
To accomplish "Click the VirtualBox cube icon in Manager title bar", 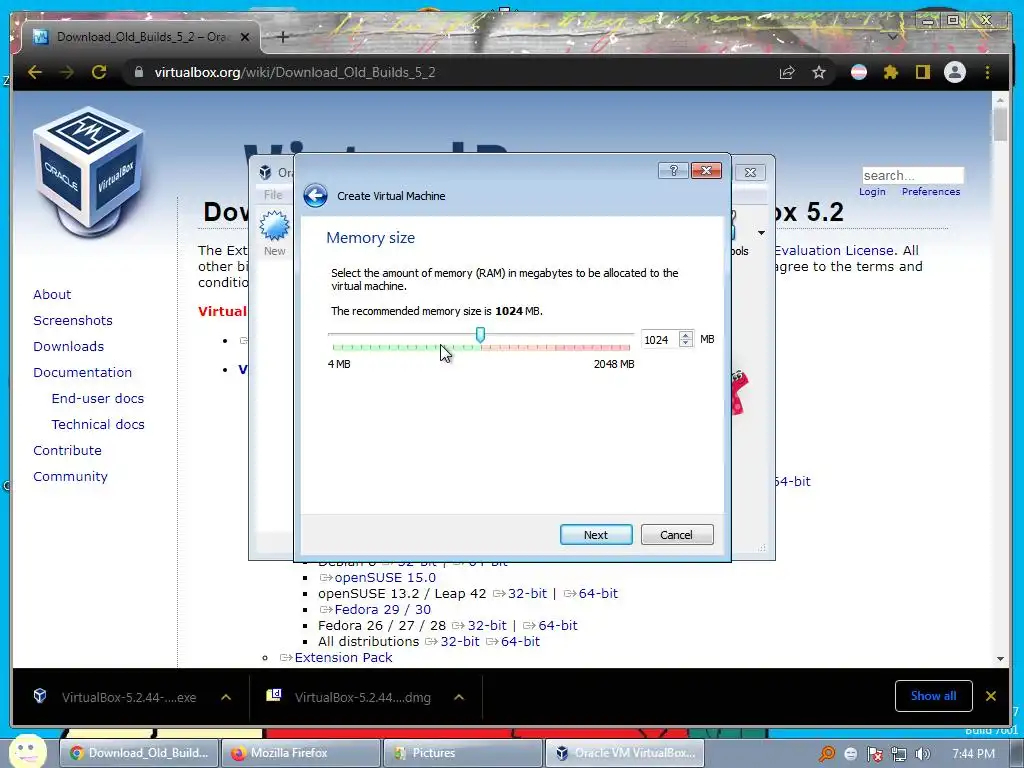I will coord(265,172).
